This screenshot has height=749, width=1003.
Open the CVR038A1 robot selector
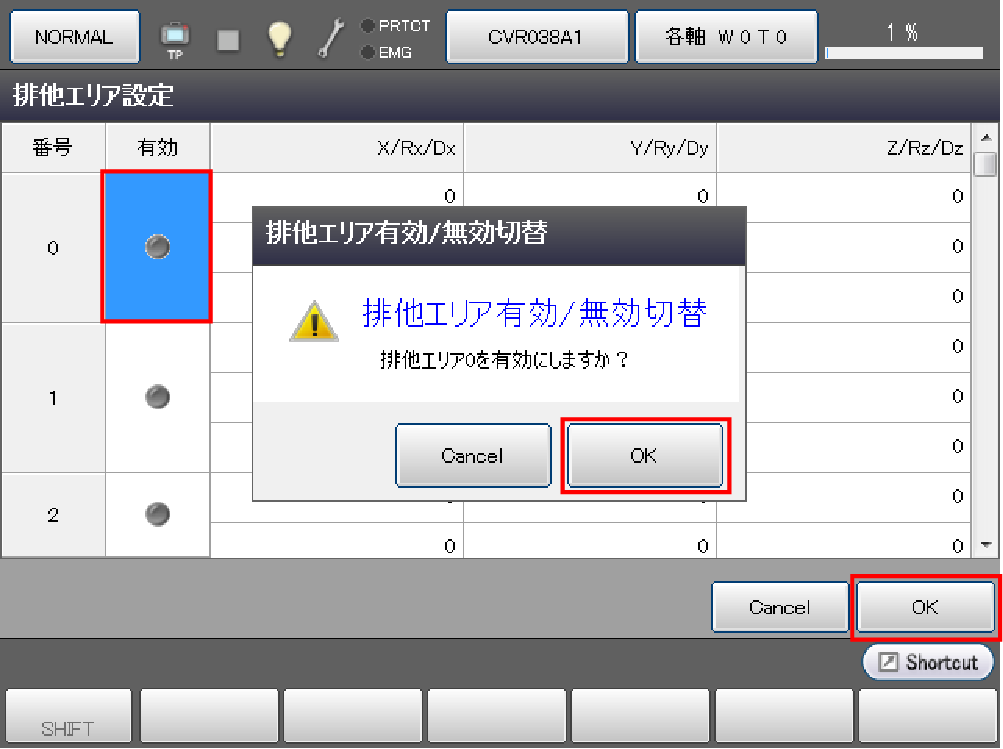pos(537,36)
